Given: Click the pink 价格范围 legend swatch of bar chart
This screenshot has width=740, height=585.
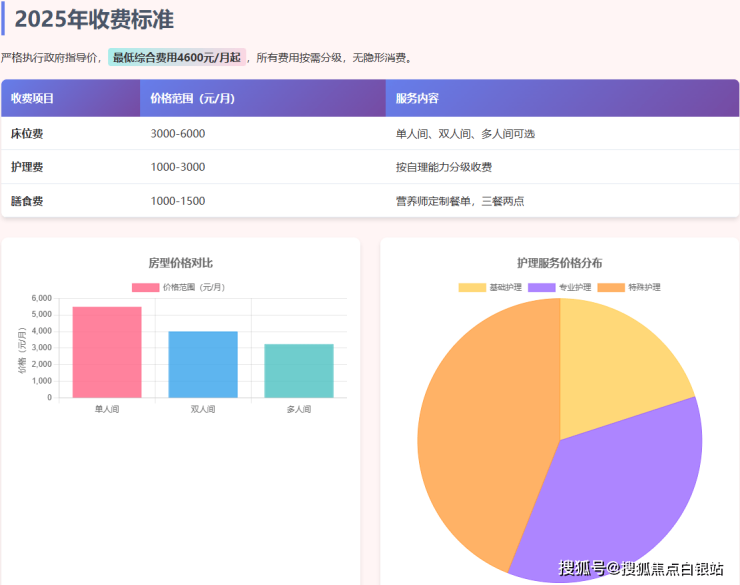Looking at the screenshot, I should click(x=145, y=287).
